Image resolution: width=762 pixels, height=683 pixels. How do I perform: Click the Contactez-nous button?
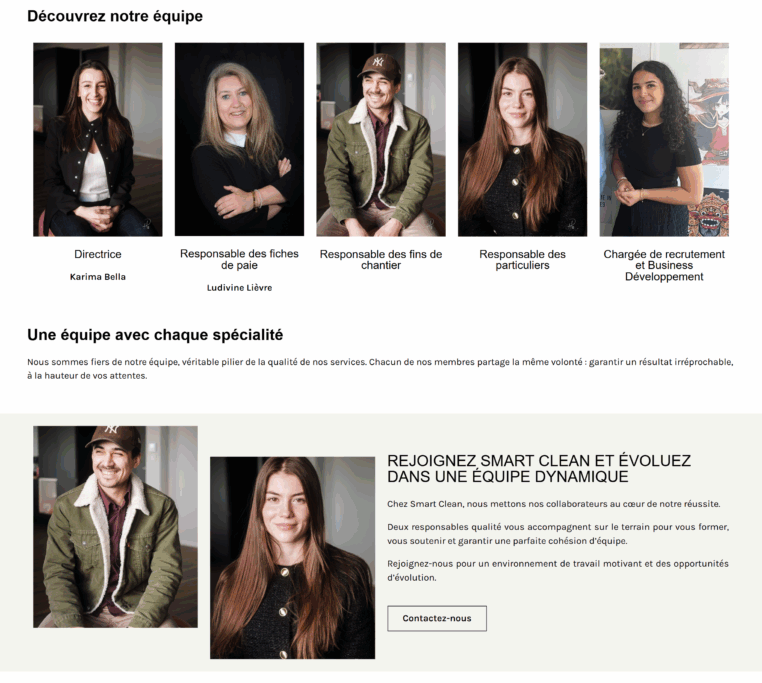pyautogui.click(x=436, y=618)
